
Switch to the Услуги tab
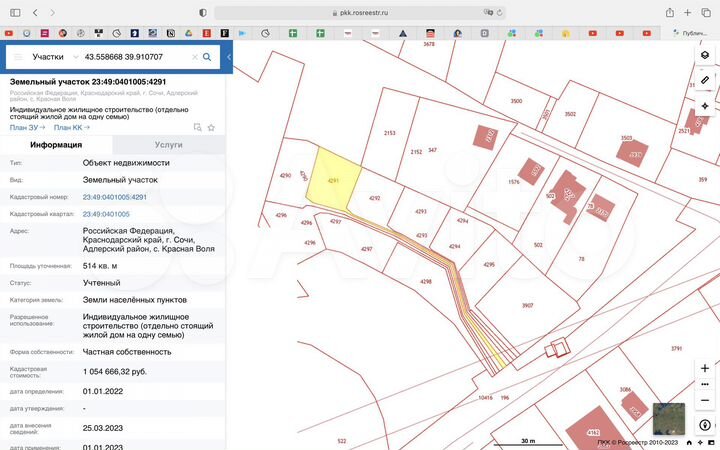[x=168, y=145]
